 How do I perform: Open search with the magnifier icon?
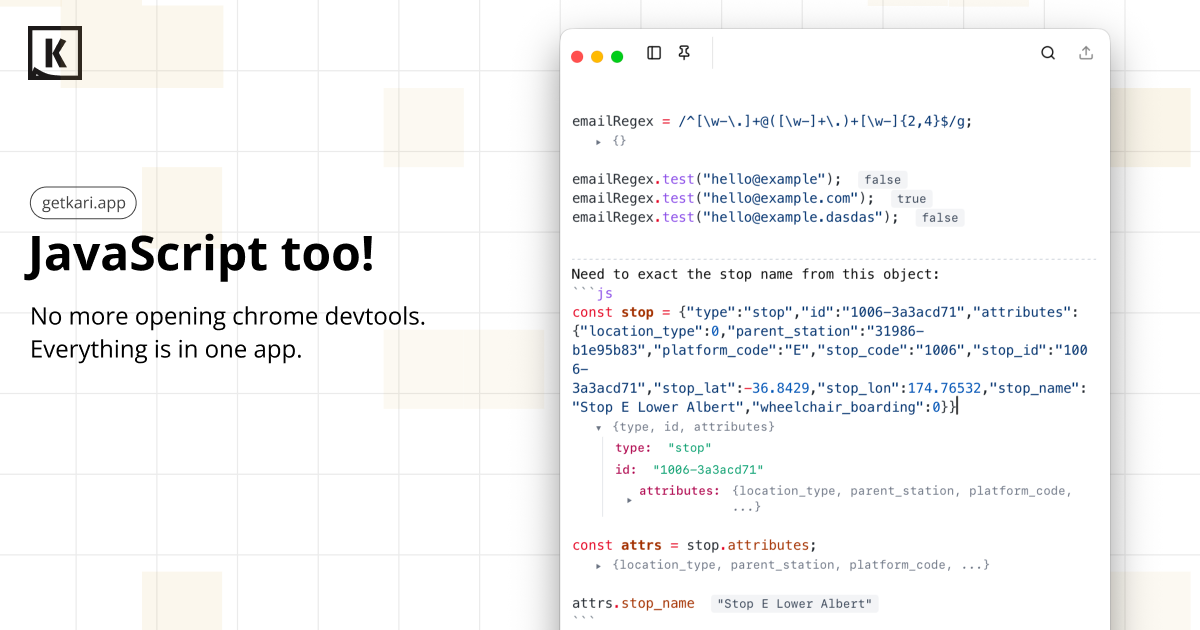(x=1048, y=53)
